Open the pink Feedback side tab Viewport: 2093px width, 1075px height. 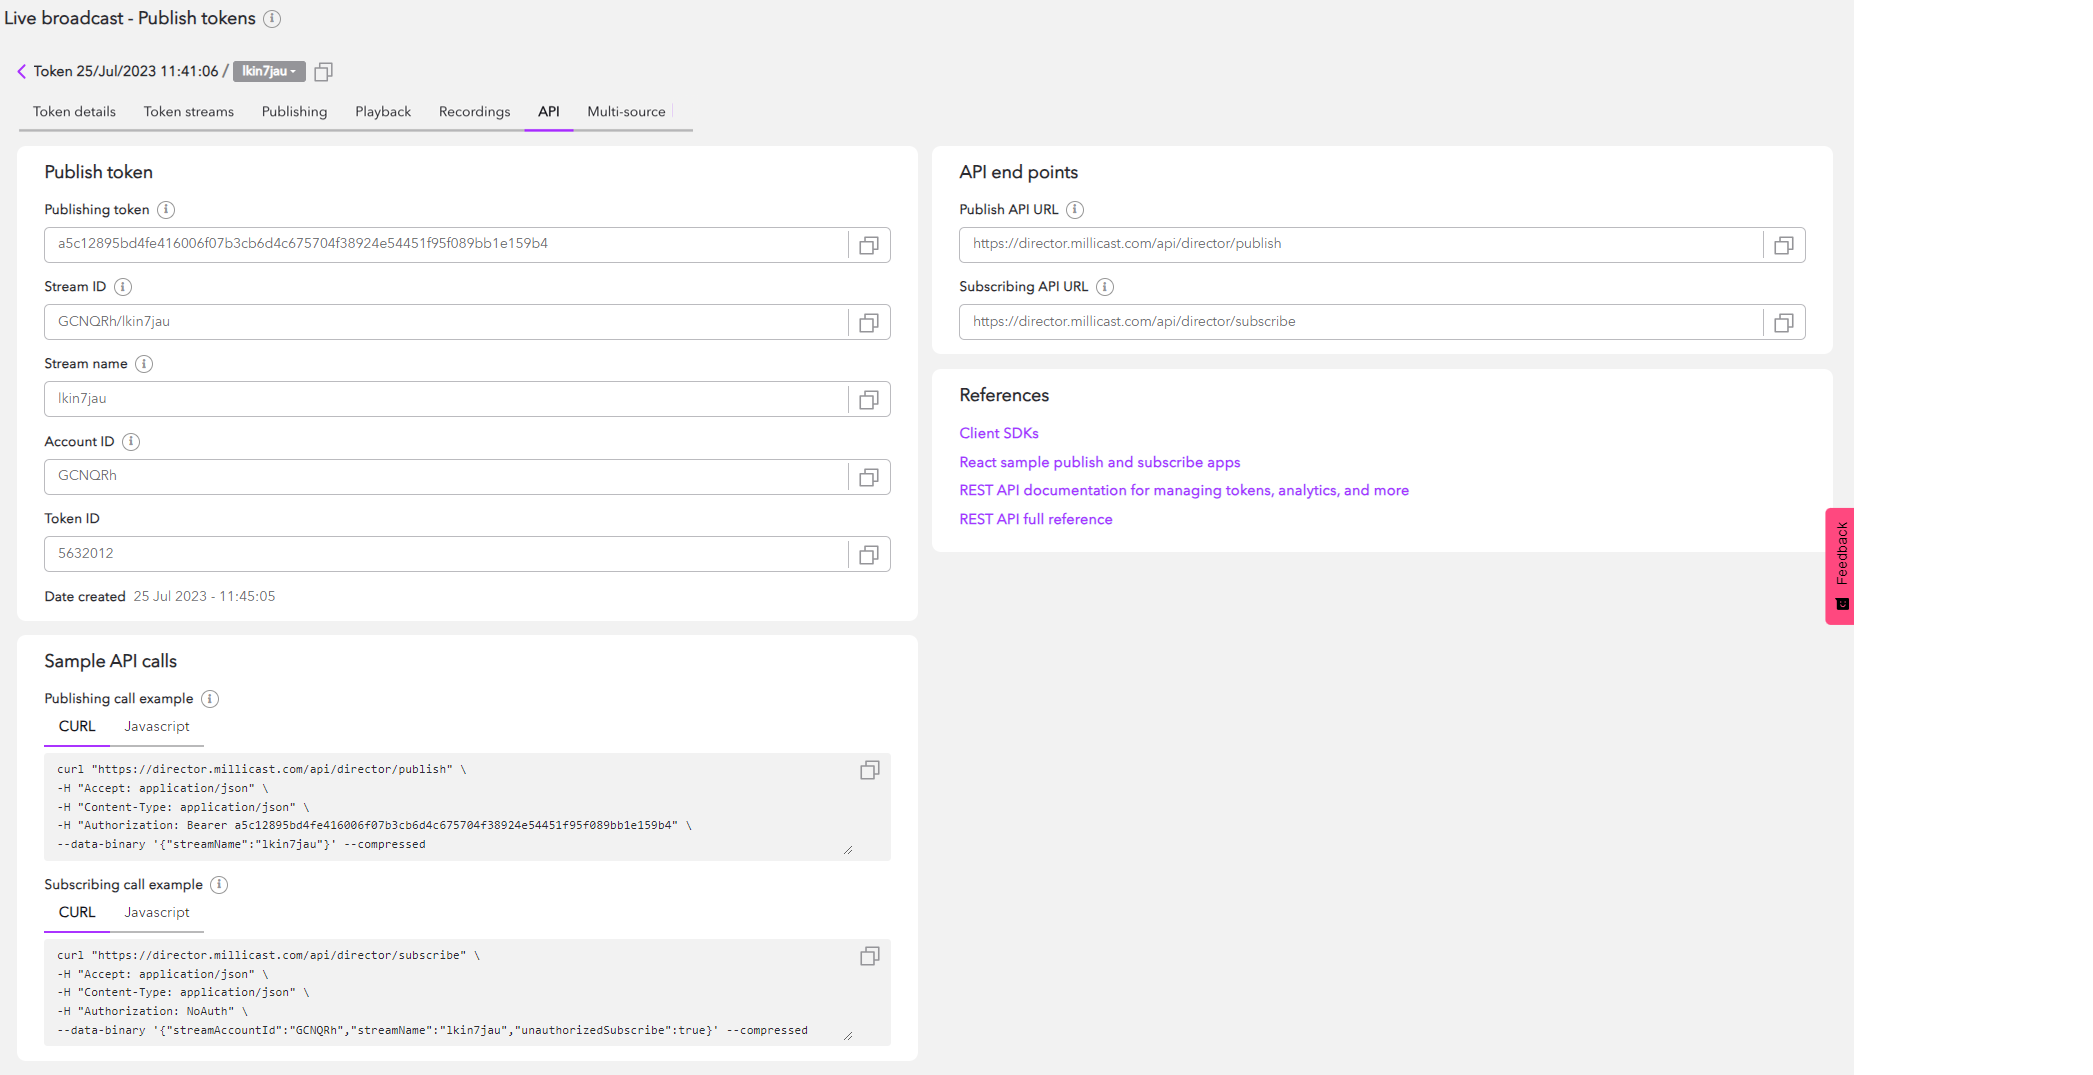(x=1840, y=565)
